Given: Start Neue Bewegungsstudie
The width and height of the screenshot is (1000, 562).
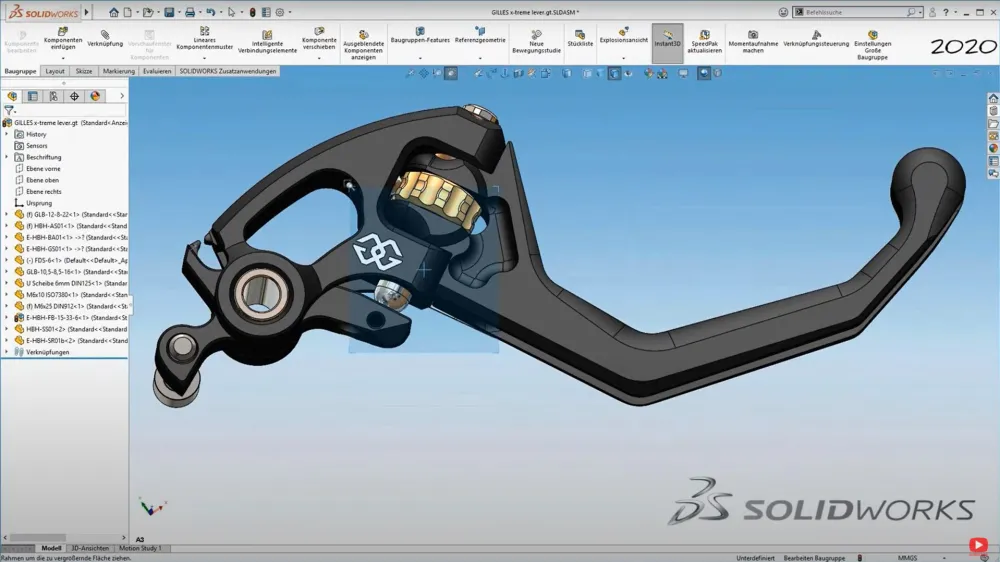Looking at the screenshot, I should (536, 42).
